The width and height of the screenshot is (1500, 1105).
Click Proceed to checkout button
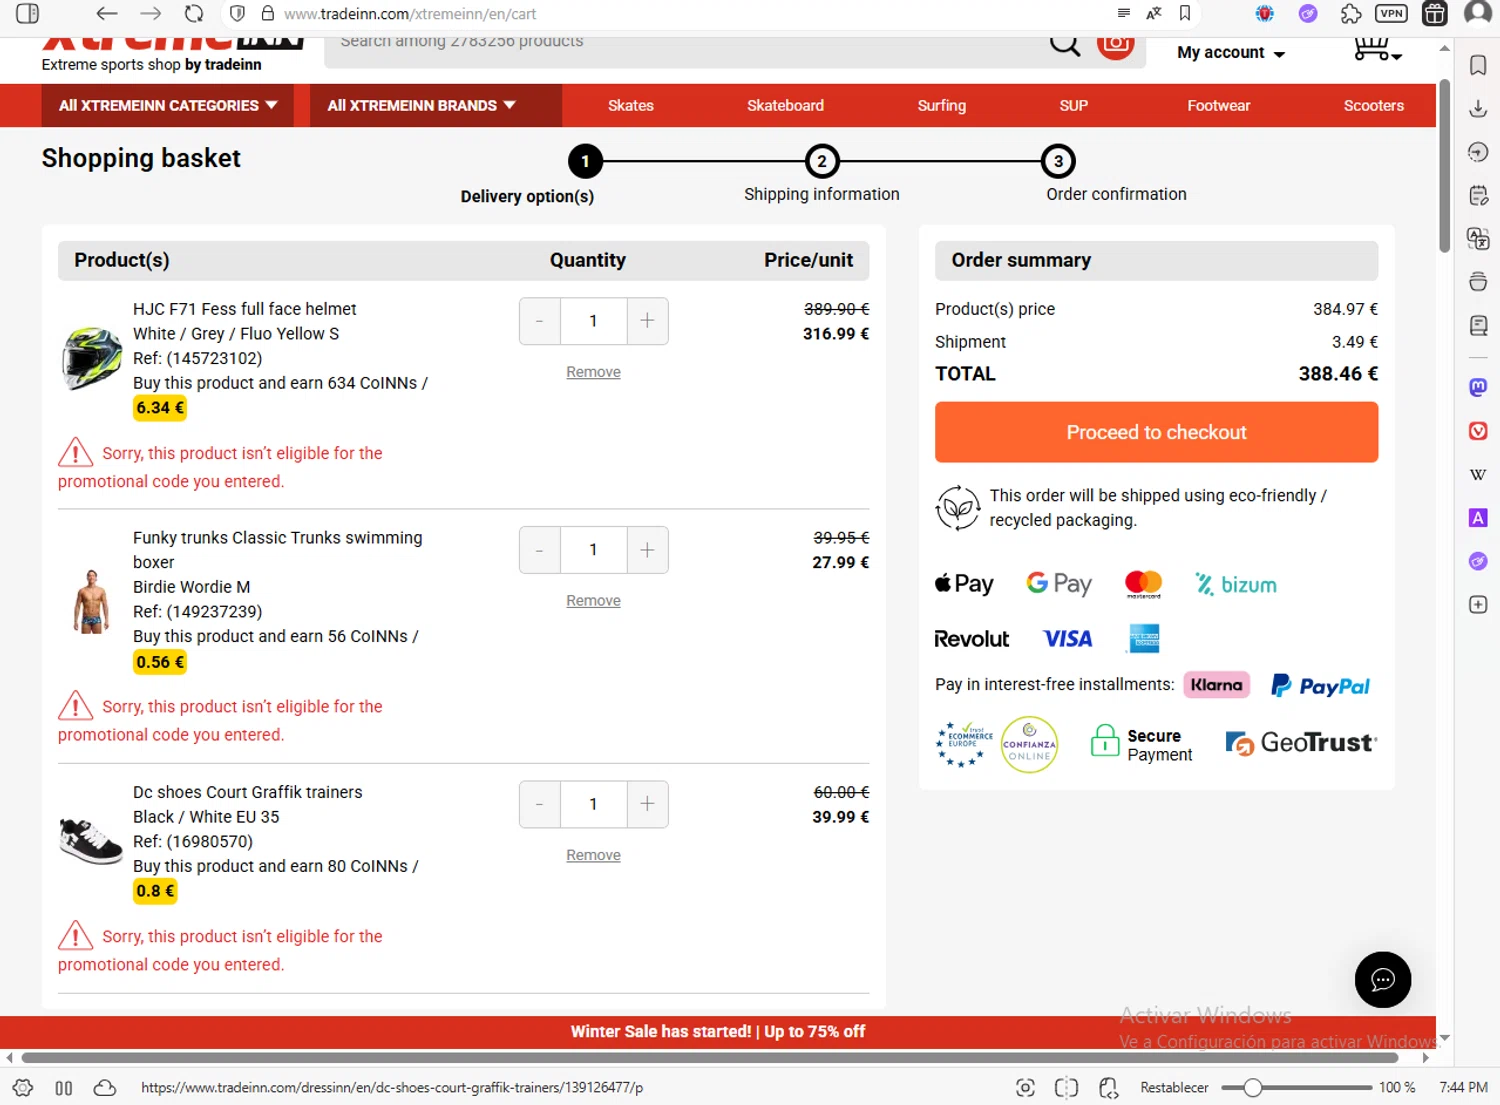point(1156,432)
